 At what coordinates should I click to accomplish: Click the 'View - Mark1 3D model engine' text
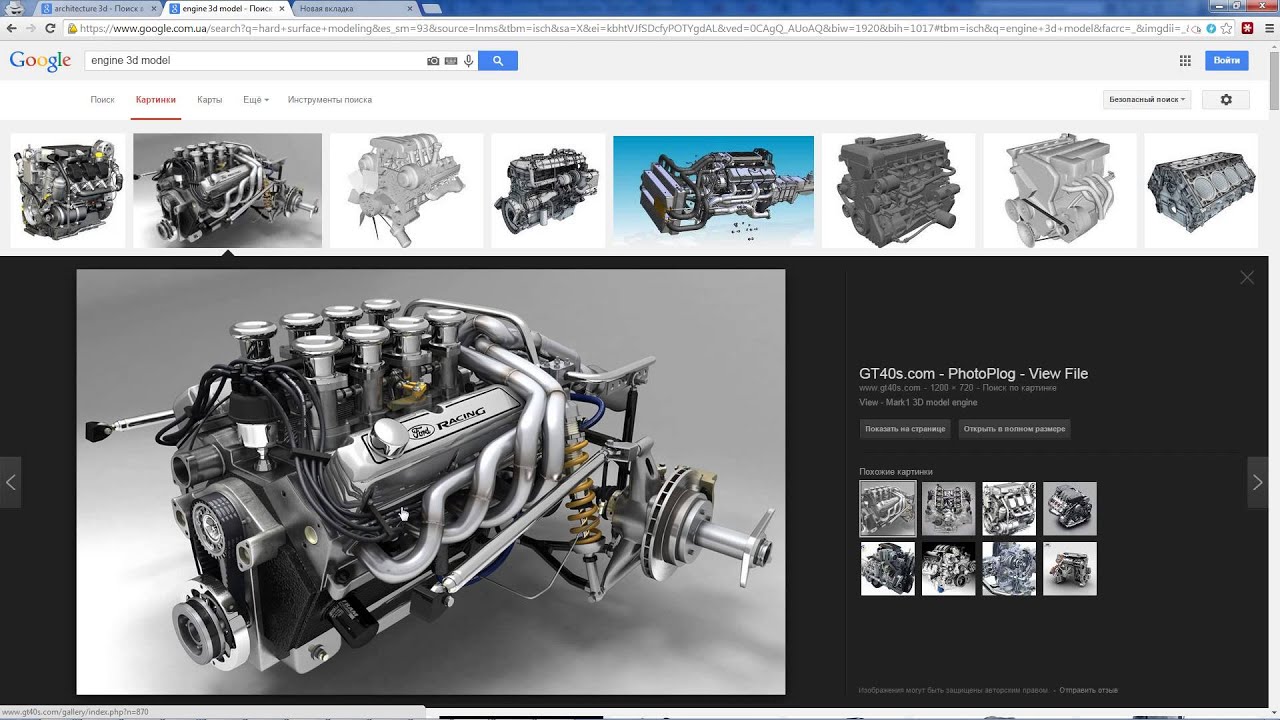(918, 402)
